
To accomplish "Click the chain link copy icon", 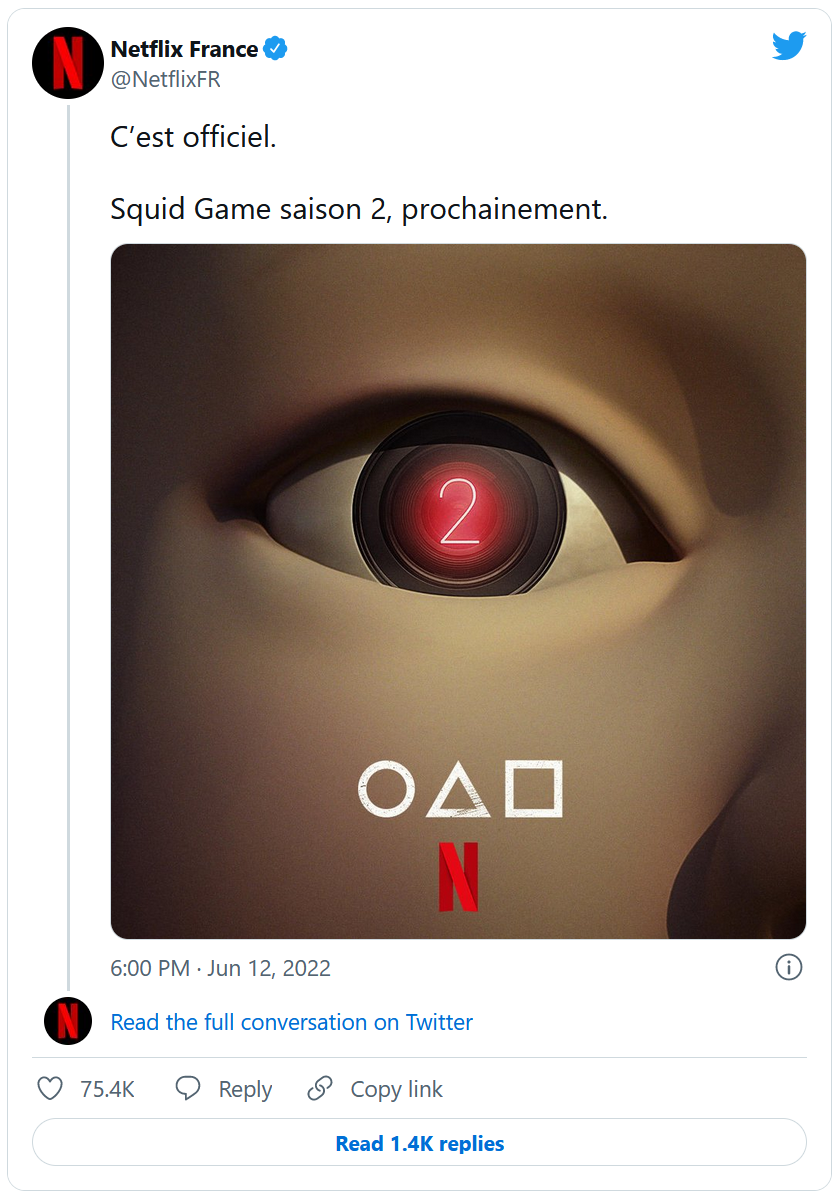I will (320, 1089).
